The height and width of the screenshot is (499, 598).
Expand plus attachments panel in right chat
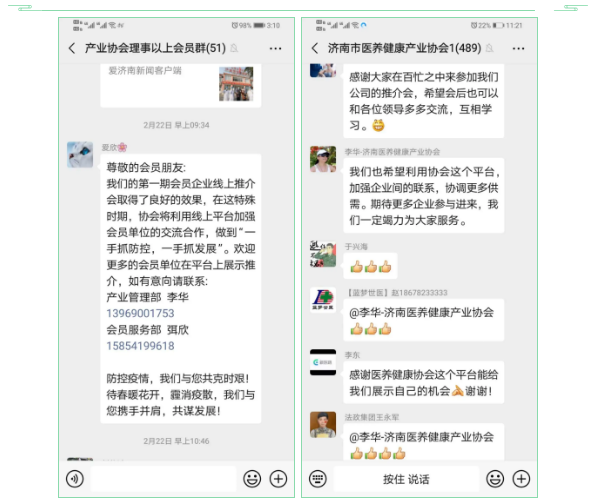(x=521, y=478)
